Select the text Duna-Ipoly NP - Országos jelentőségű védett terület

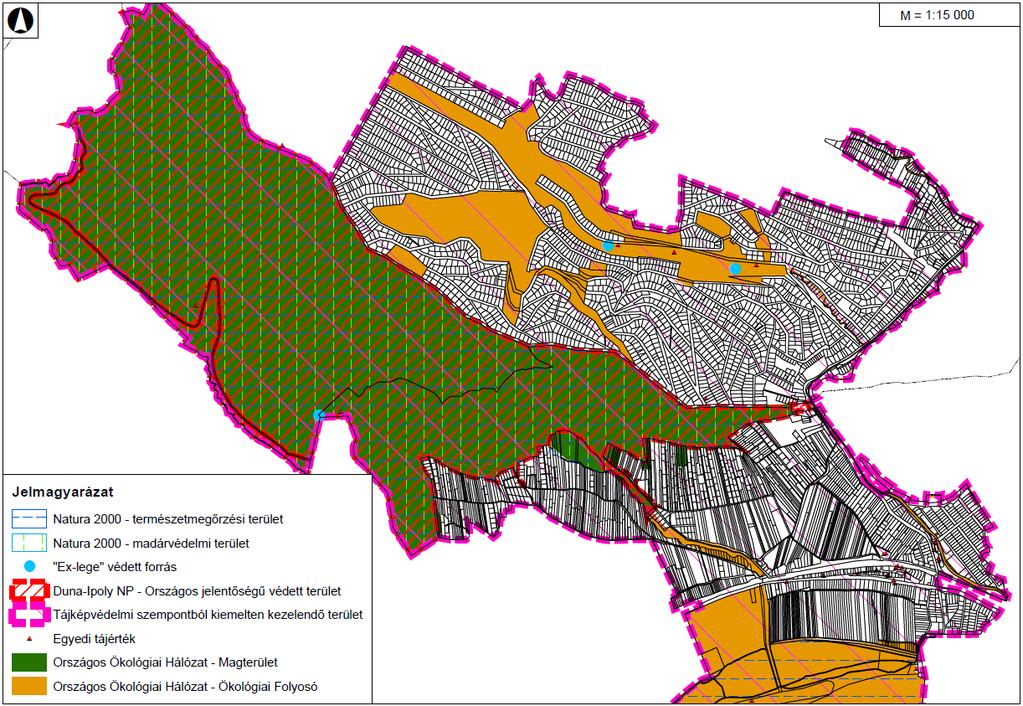[x=197, y=591]
